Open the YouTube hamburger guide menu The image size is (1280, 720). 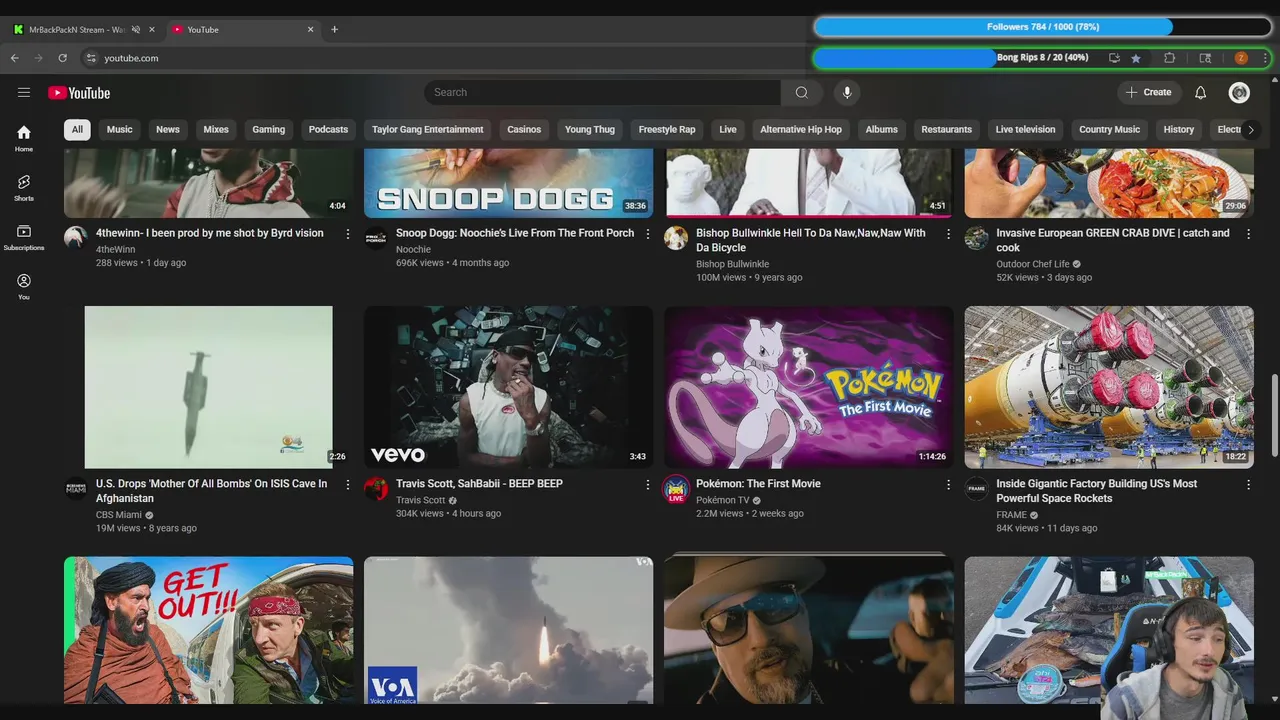coord(24,92)
